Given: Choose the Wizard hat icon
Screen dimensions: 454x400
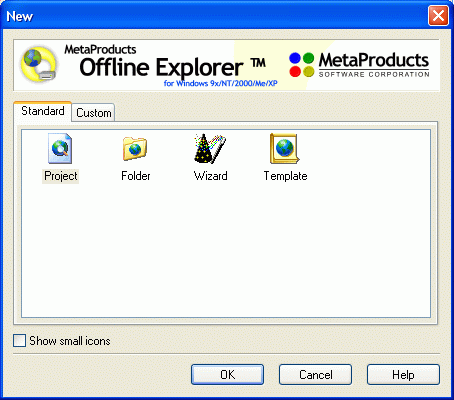Looking at the screenshot, I should click(210, 149).
